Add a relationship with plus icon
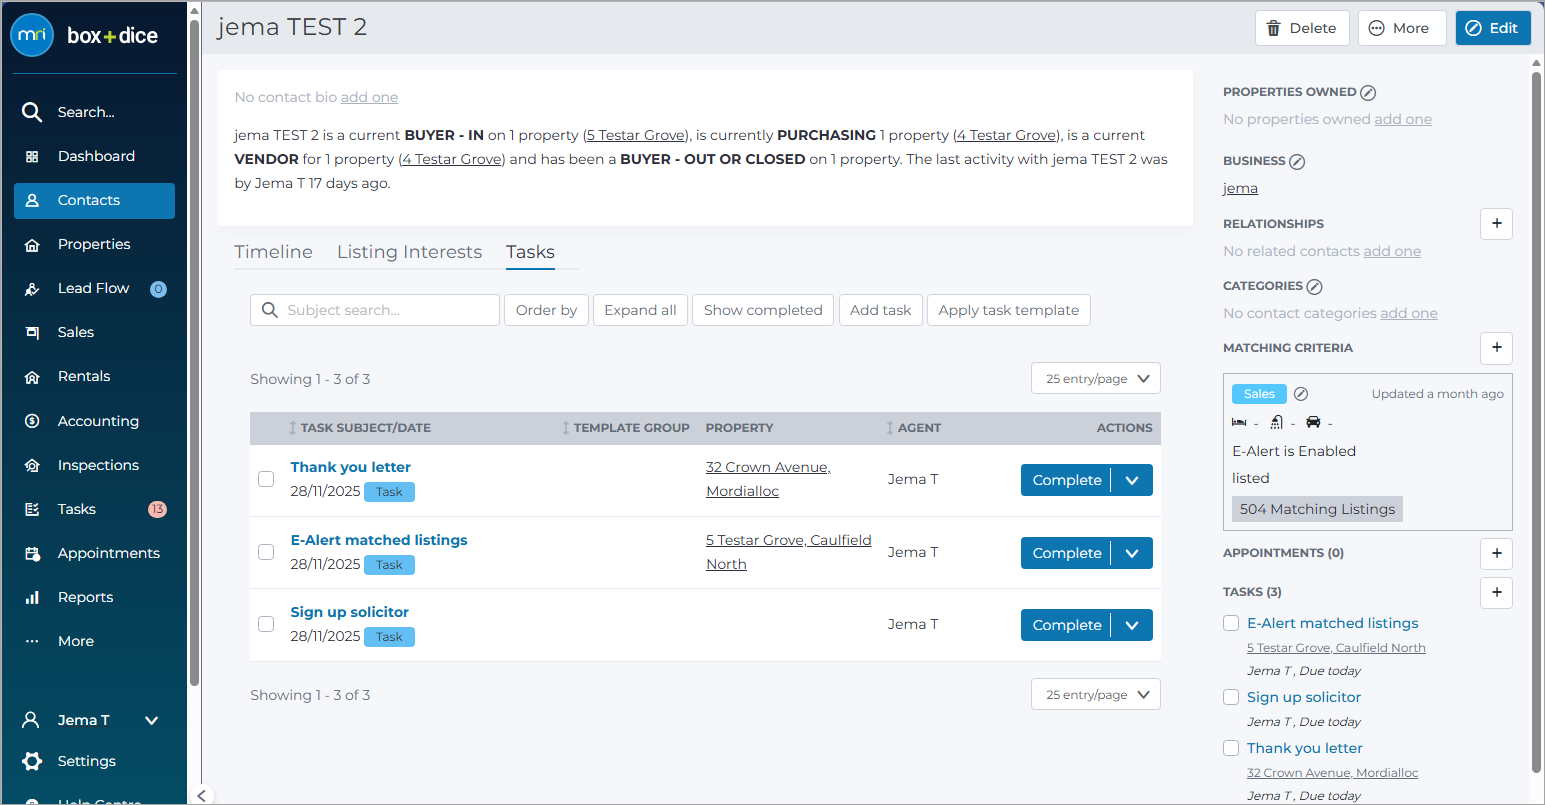The width and height of the screenshot is (1545, 805). (x=1496, y=224)
